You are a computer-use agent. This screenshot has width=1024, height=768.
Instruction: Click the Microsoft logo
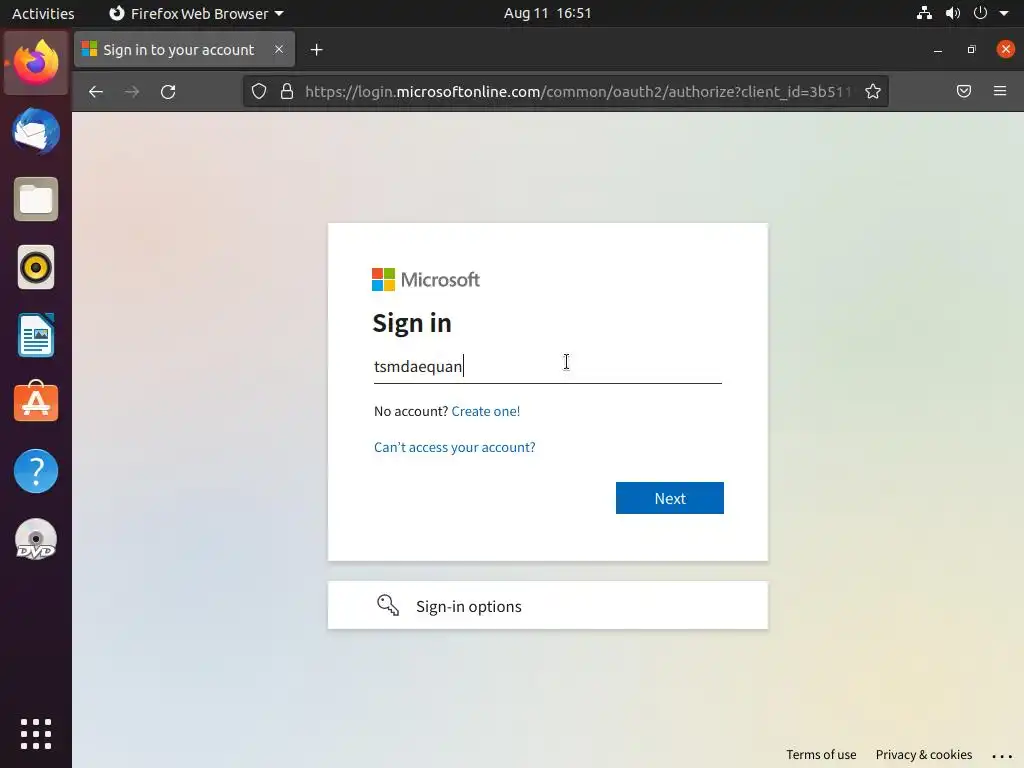pos(426,280)
